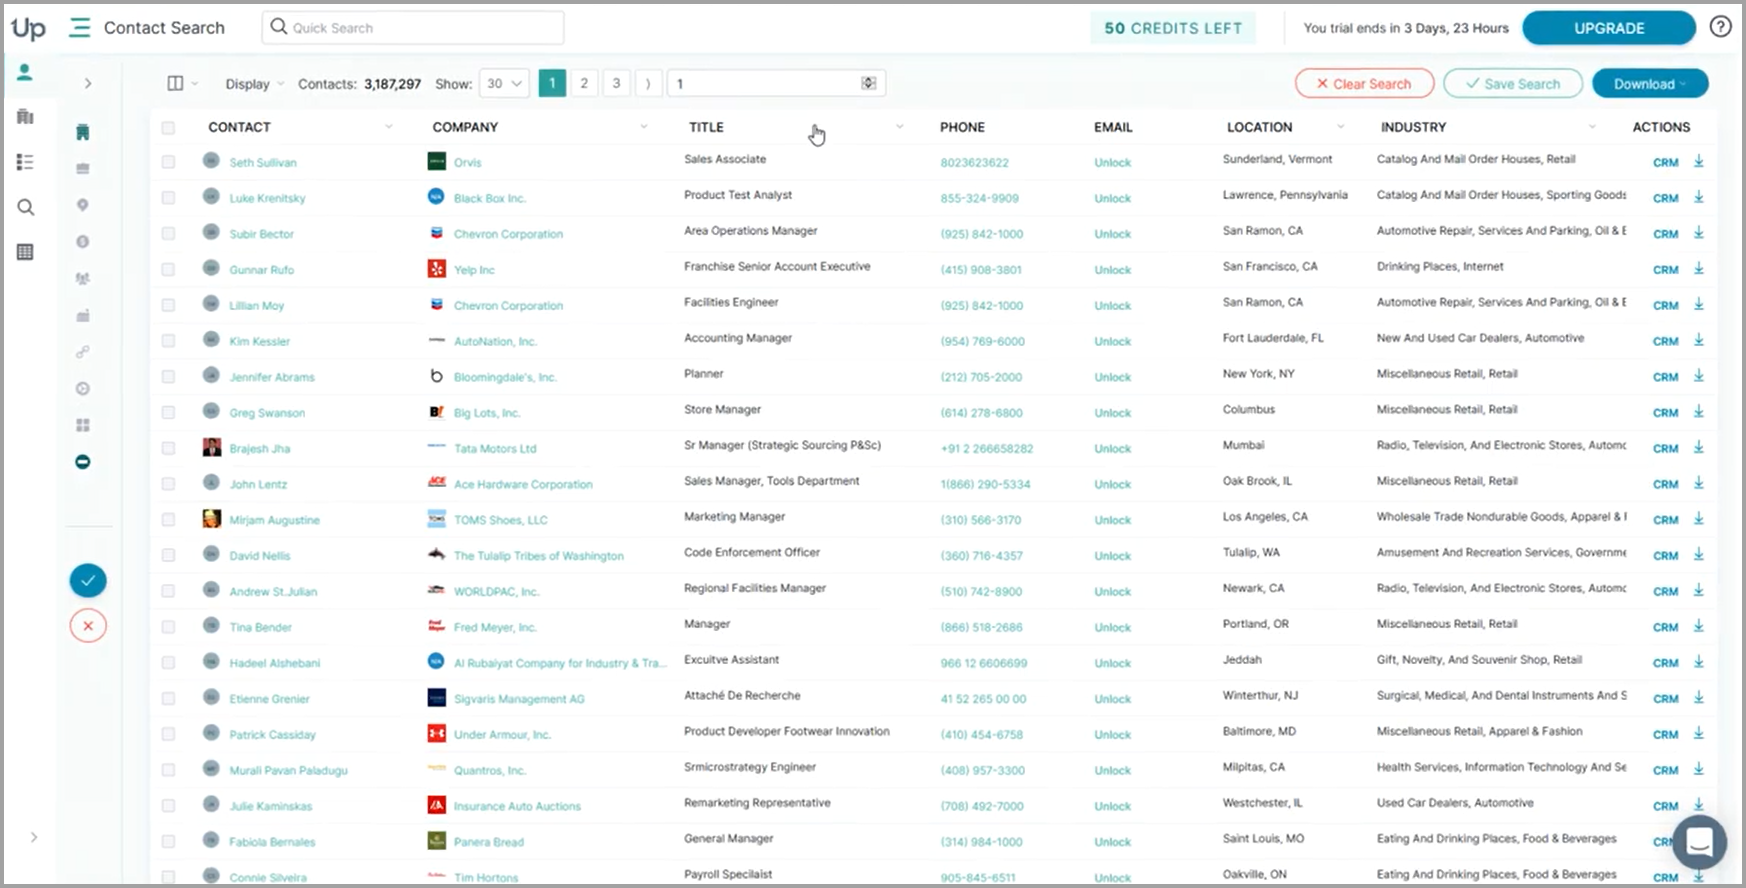1746x888 pixels.
Task: Jump to page 3 of results
Action: pos(616,84)
